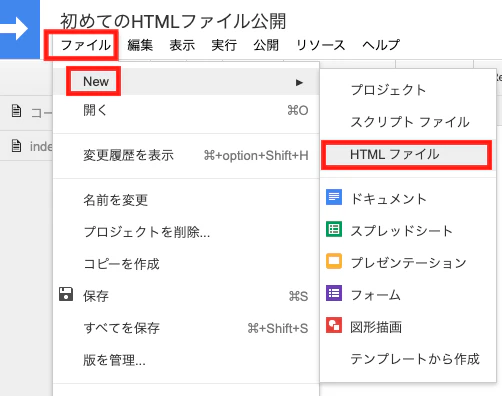Viewport: 502px width, 396px height.
Task: Click the purple Forms フォーム icon
Action: point(334,293)
